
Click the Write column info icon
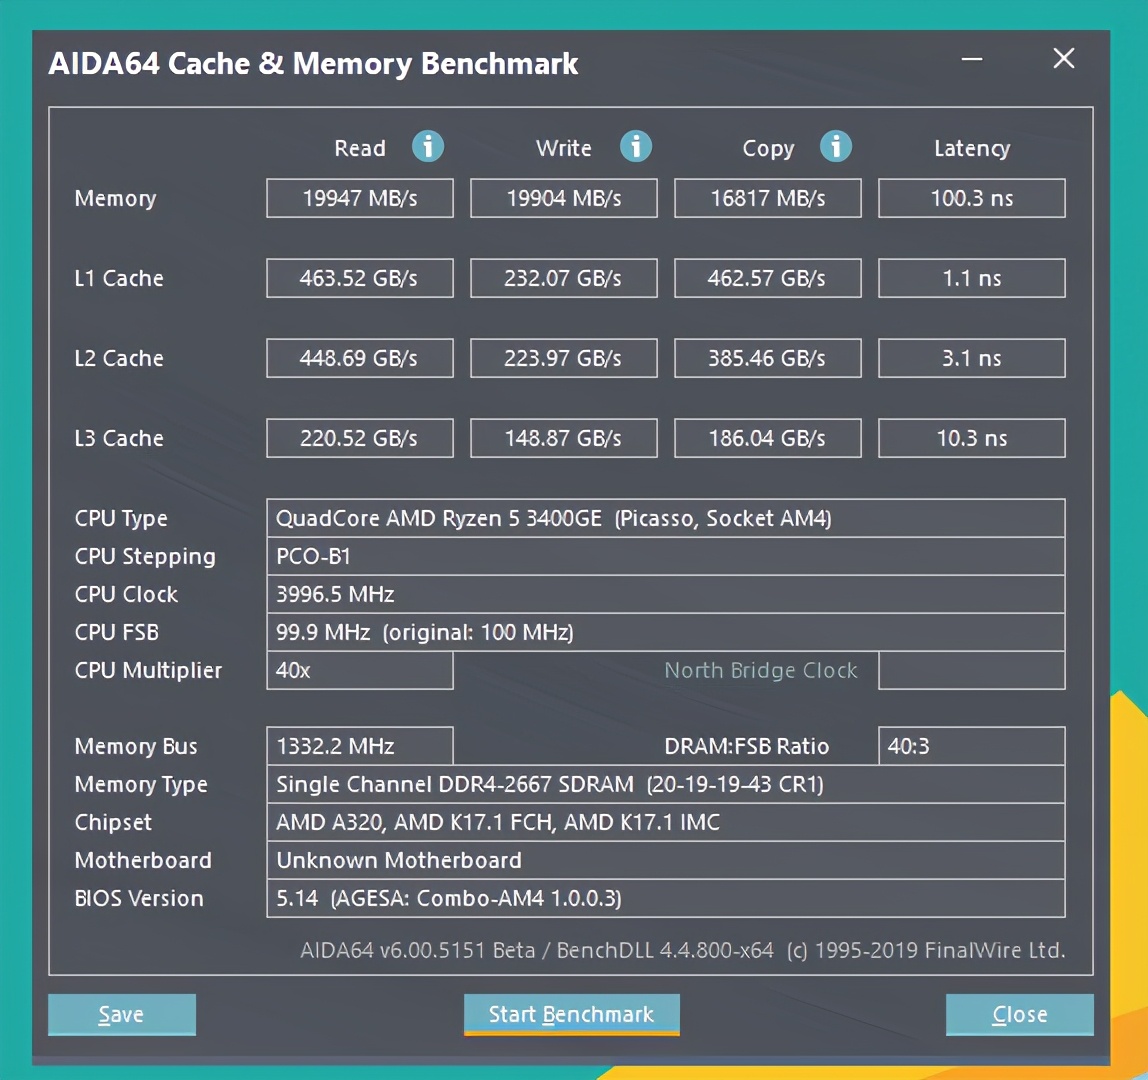coord(636,146)
